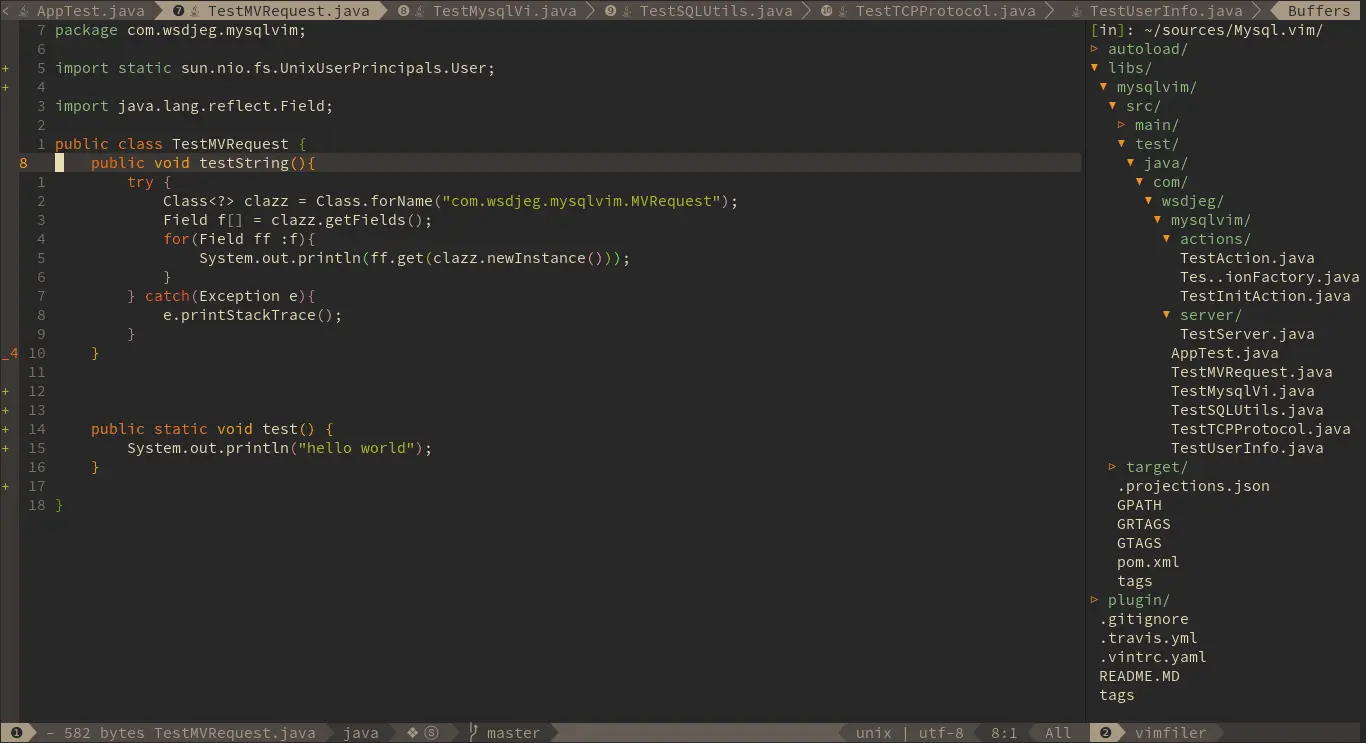The height and width of the screenshot is (743, 1366).
Task: Click the 8:1 cursor position indicator
Action: (1004, 733)
